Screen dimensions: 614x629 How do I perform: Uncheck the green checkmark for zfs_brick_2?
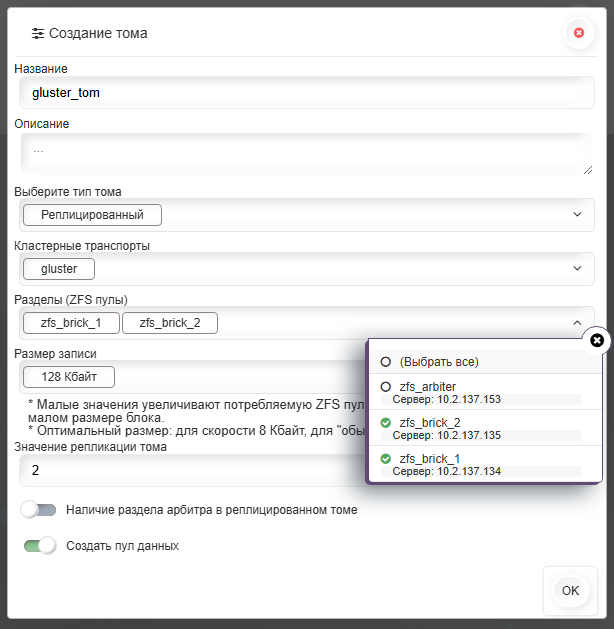click(x=385, y=422)
